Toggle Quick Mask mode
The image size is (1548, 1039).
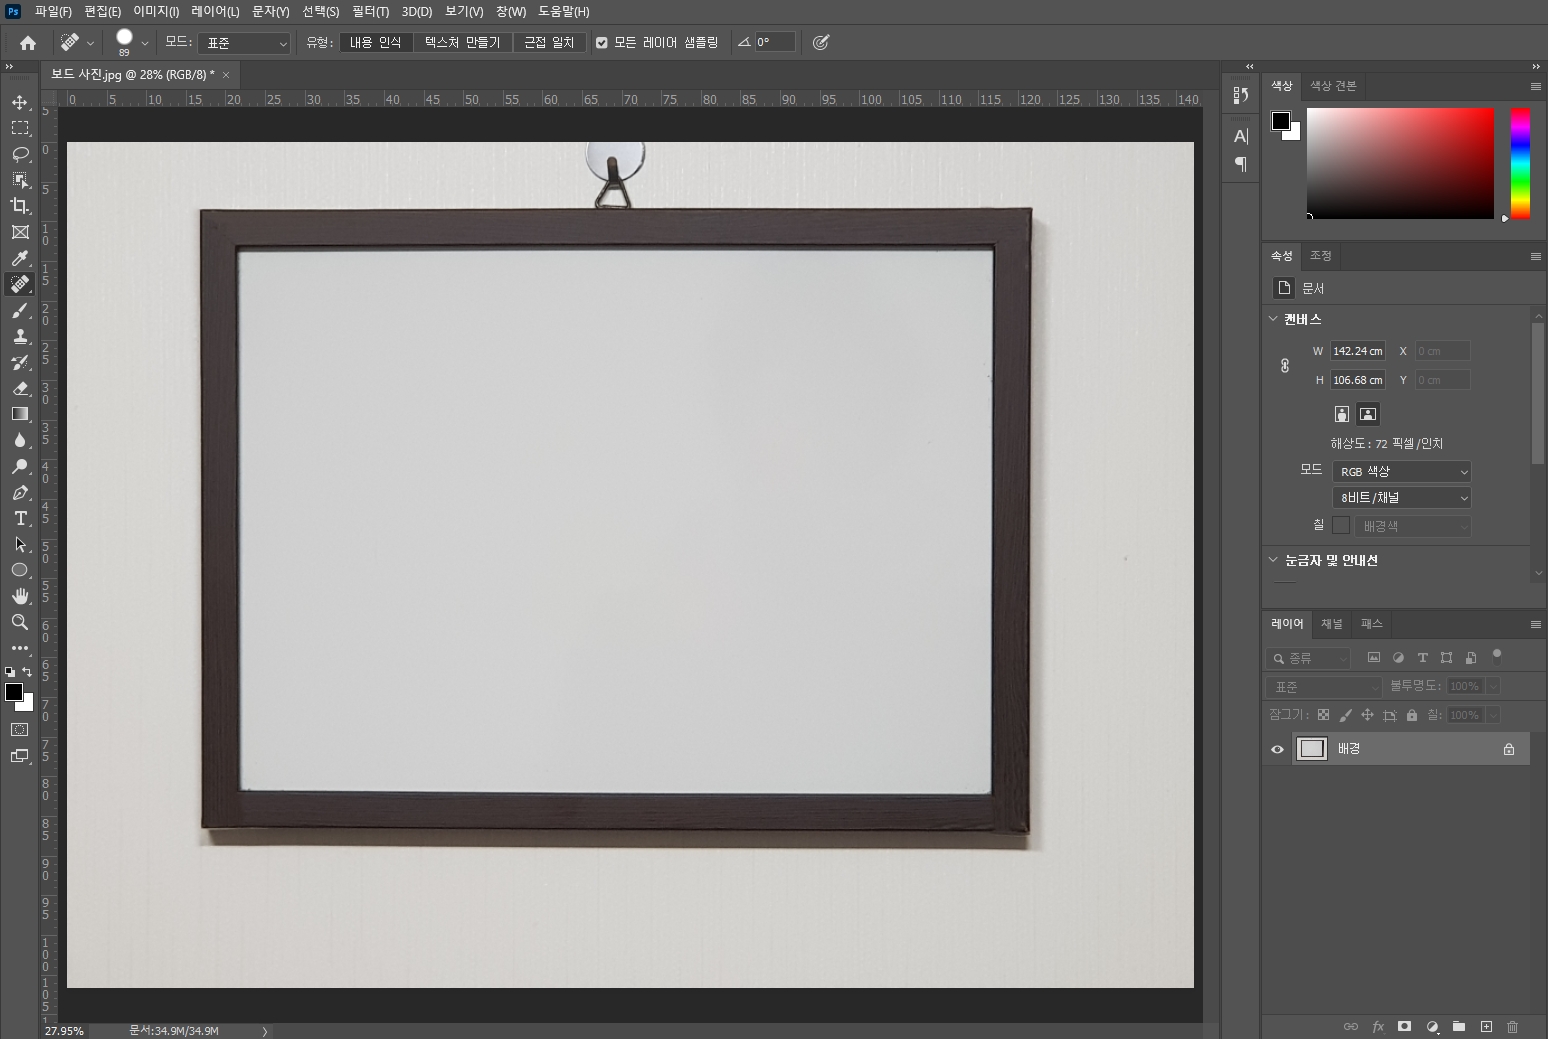(20, 730)
